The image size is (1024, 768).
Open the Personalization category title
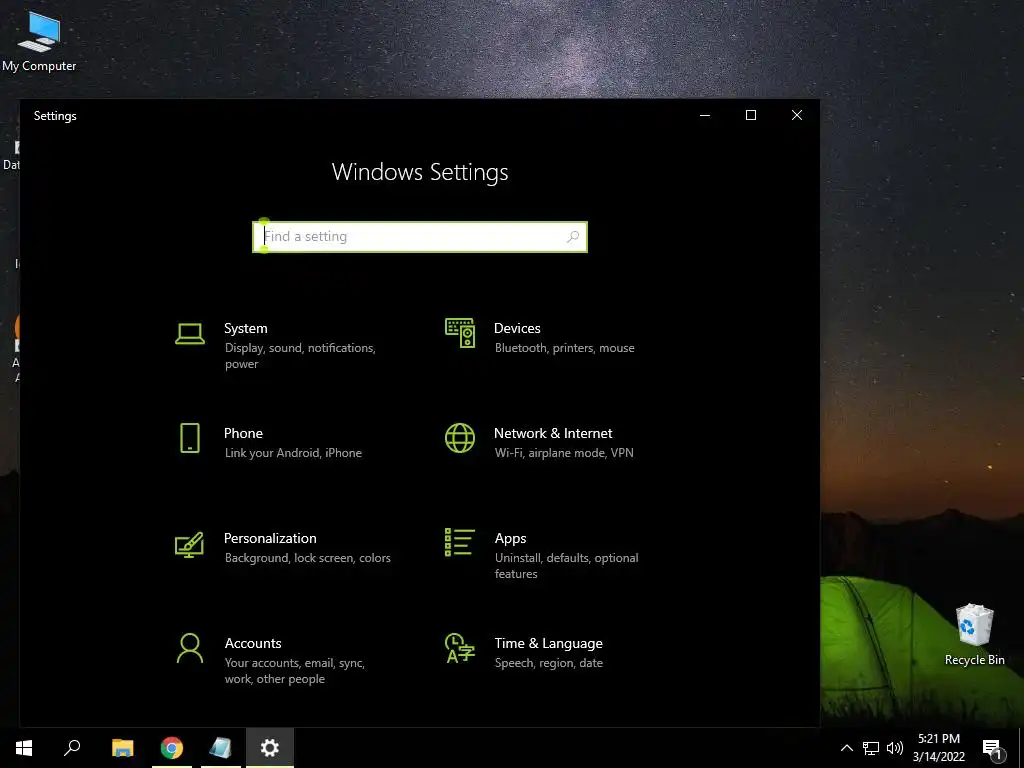tap(270, 538)
